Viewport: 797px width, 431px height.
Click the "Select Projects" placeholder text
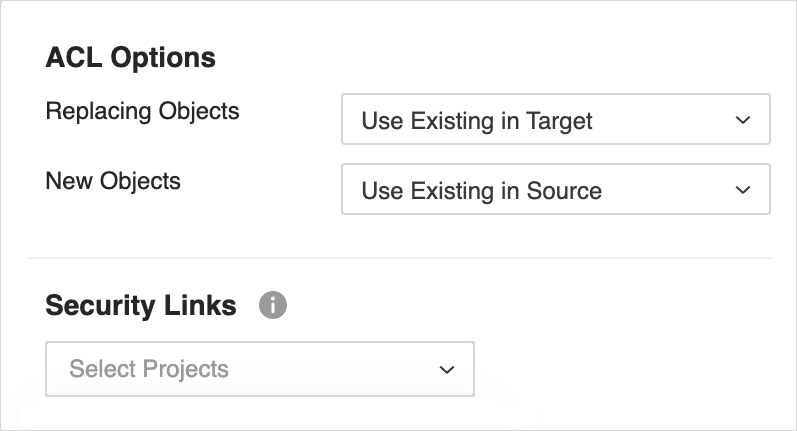(x=149, y=369)
